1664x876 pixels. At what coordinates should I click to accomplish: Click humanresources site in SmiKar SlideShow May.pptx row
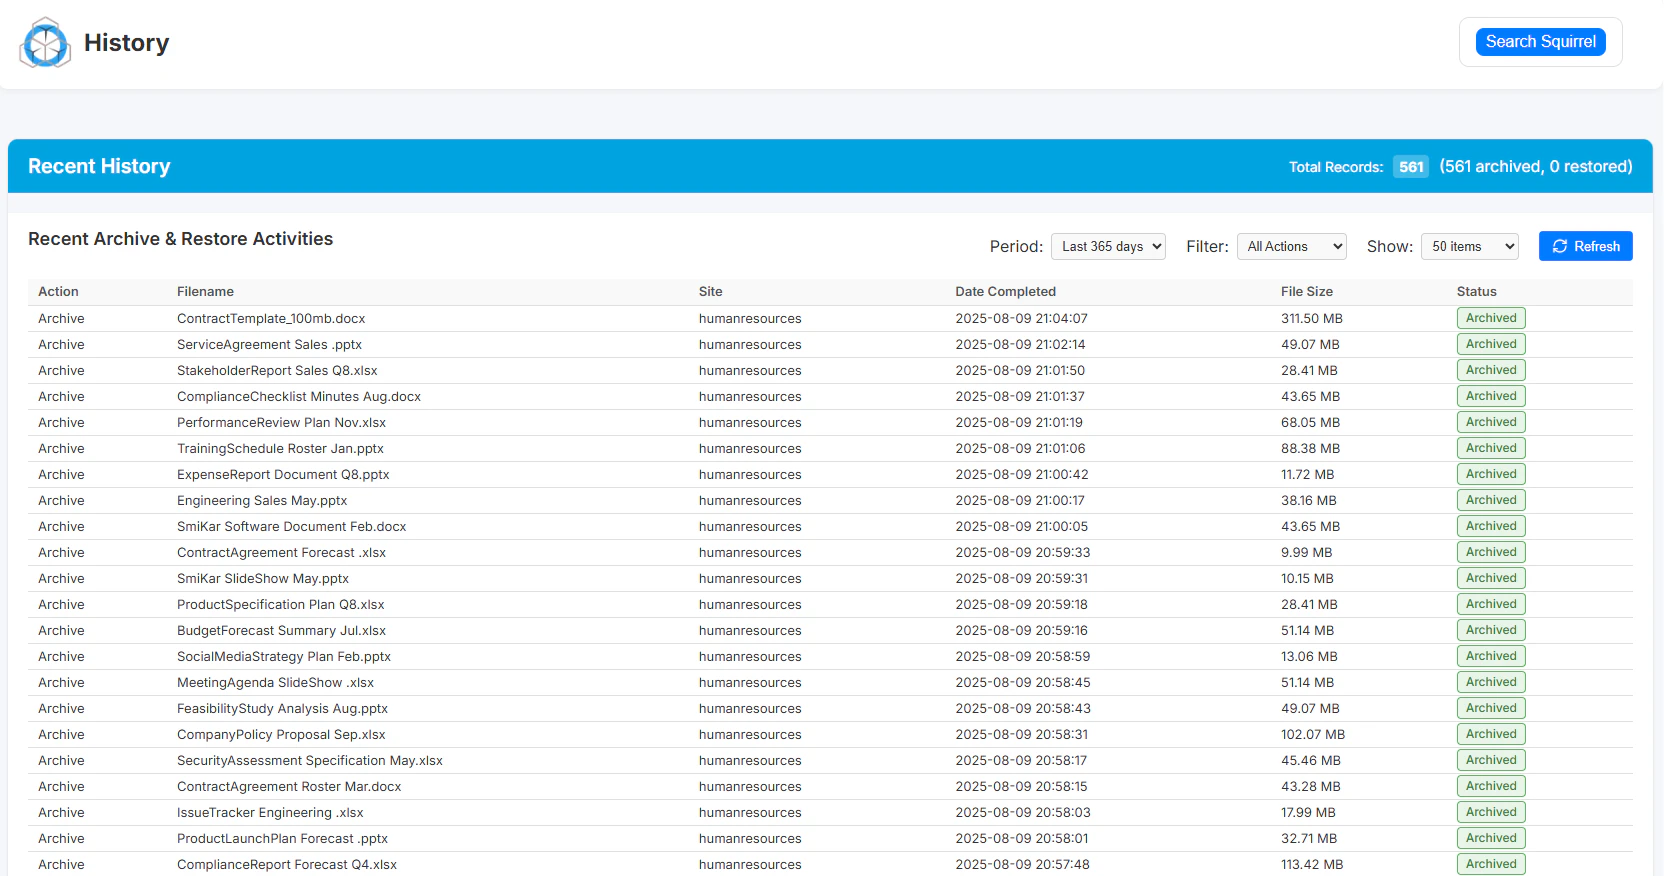(750, 579)
